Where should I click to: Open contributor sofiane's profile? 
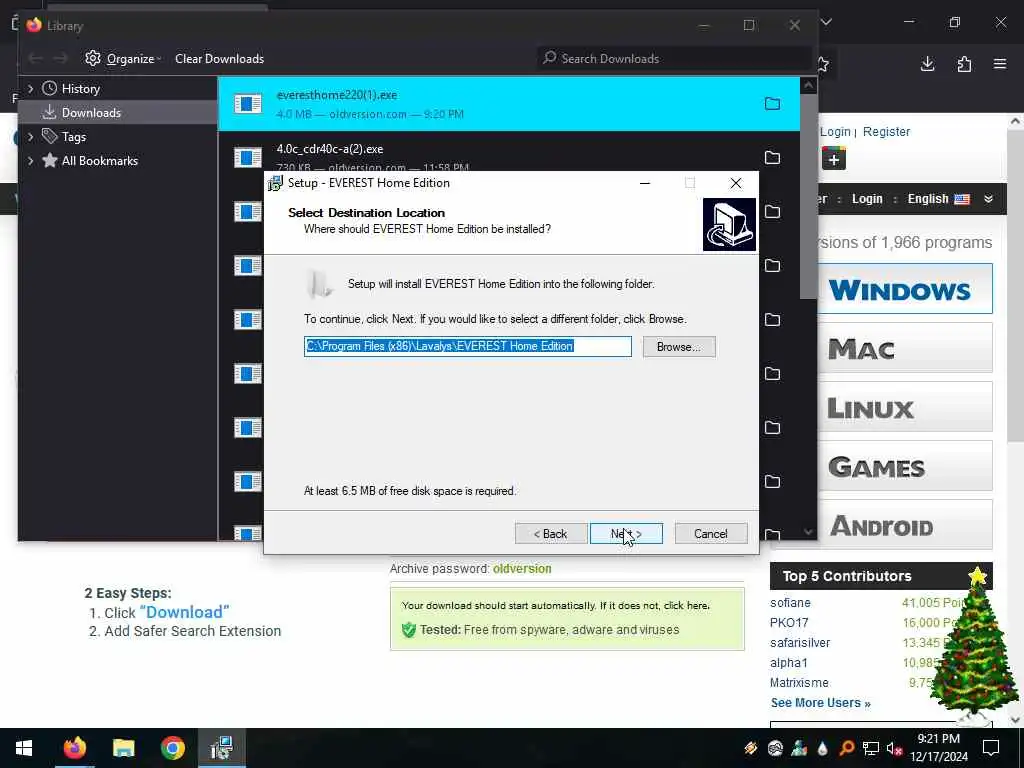790,603
